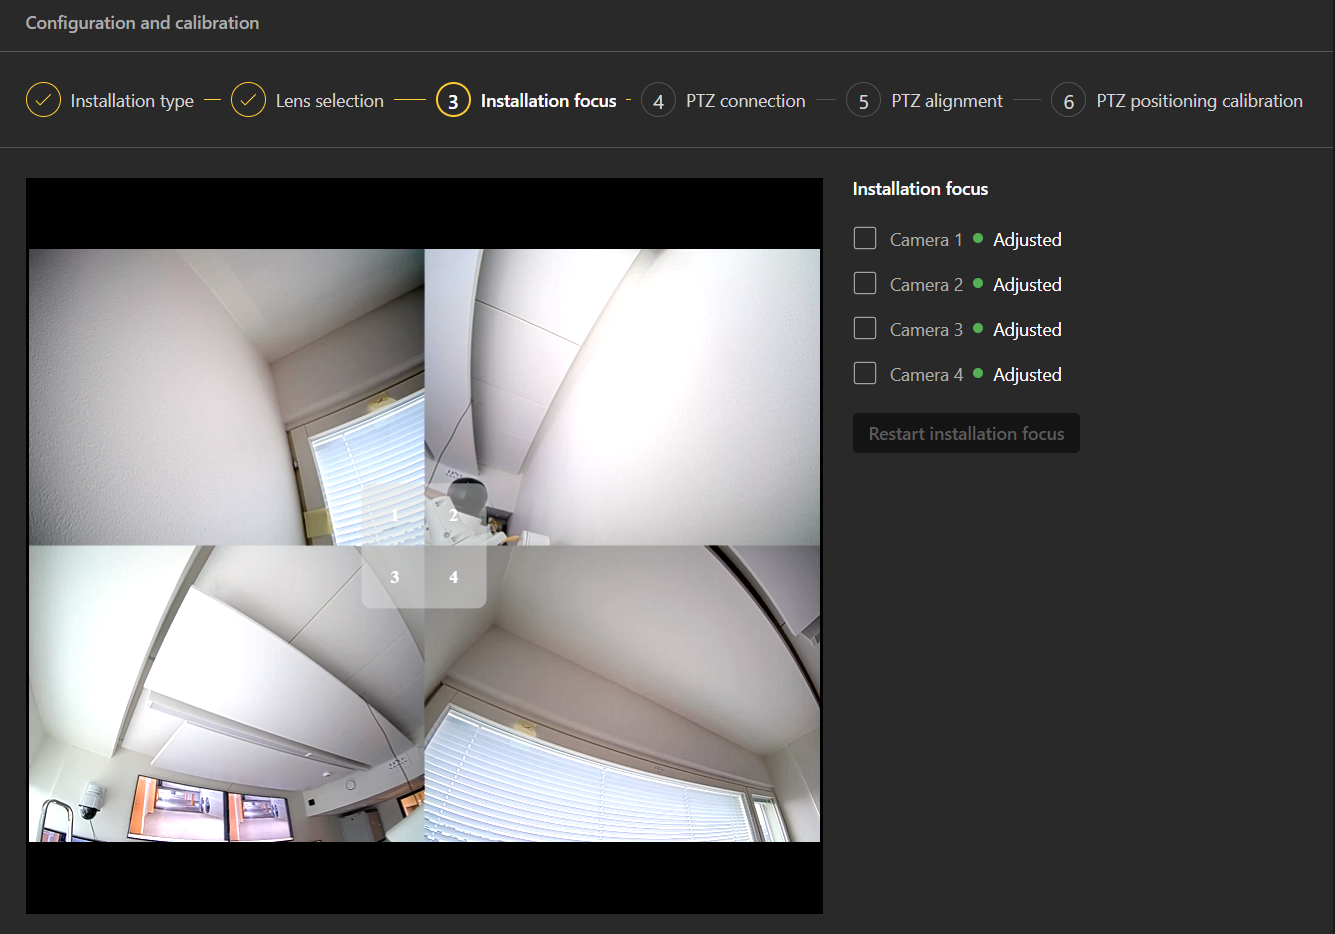This screenshot has height=934, width=1335.
Task: Go to step 4 PTZ connection circle
Action: 658,100
